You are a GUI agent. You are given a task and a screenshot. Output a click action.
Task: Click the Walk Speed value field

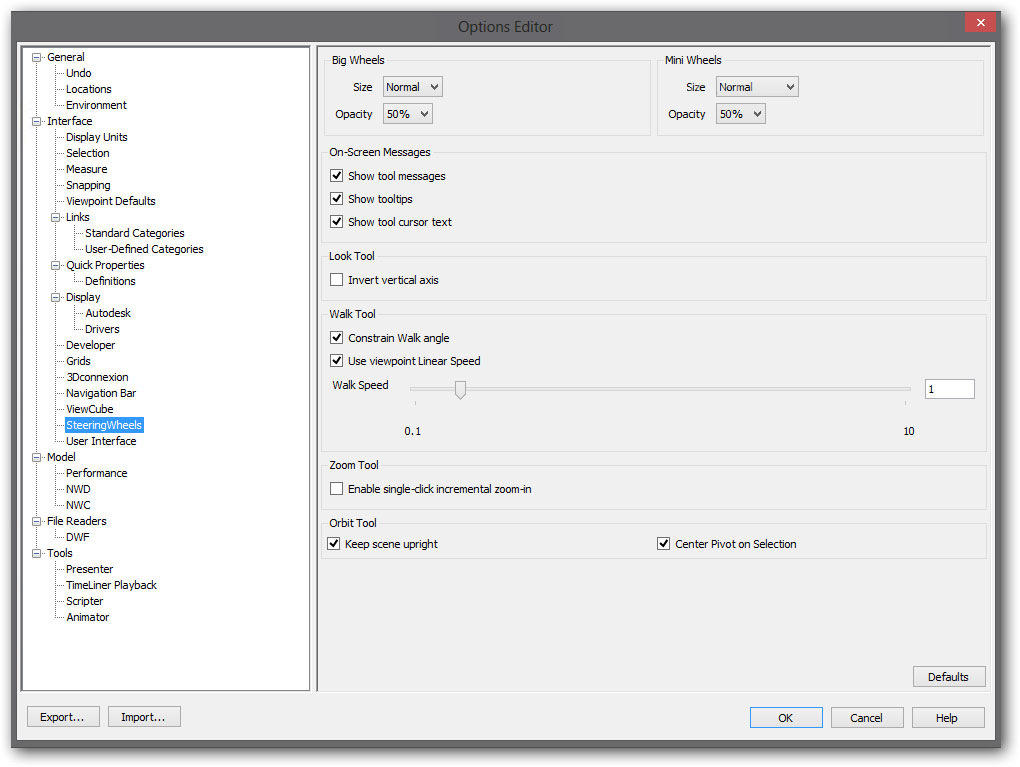(x=948, y=389)
